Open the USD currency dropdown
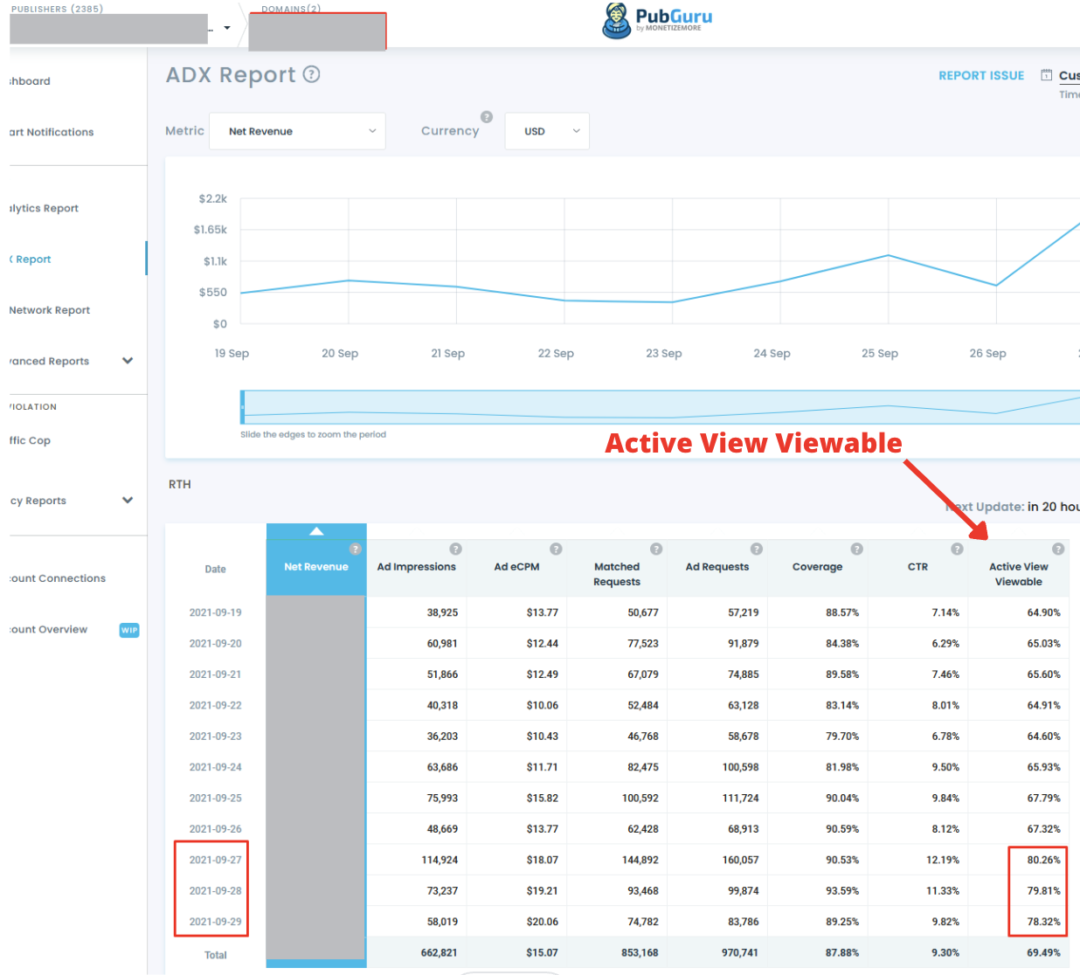Viewport: 1080px width, 975px height. 546,131
